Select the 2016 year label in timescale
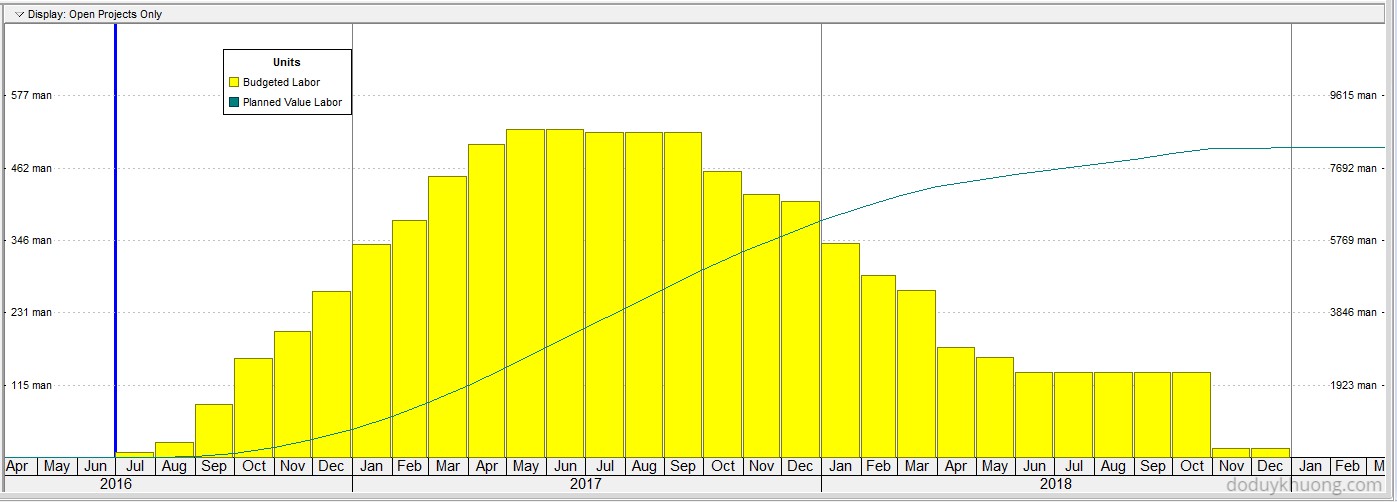This screenshot has width=1397, height=502. (x=115, y=484)
